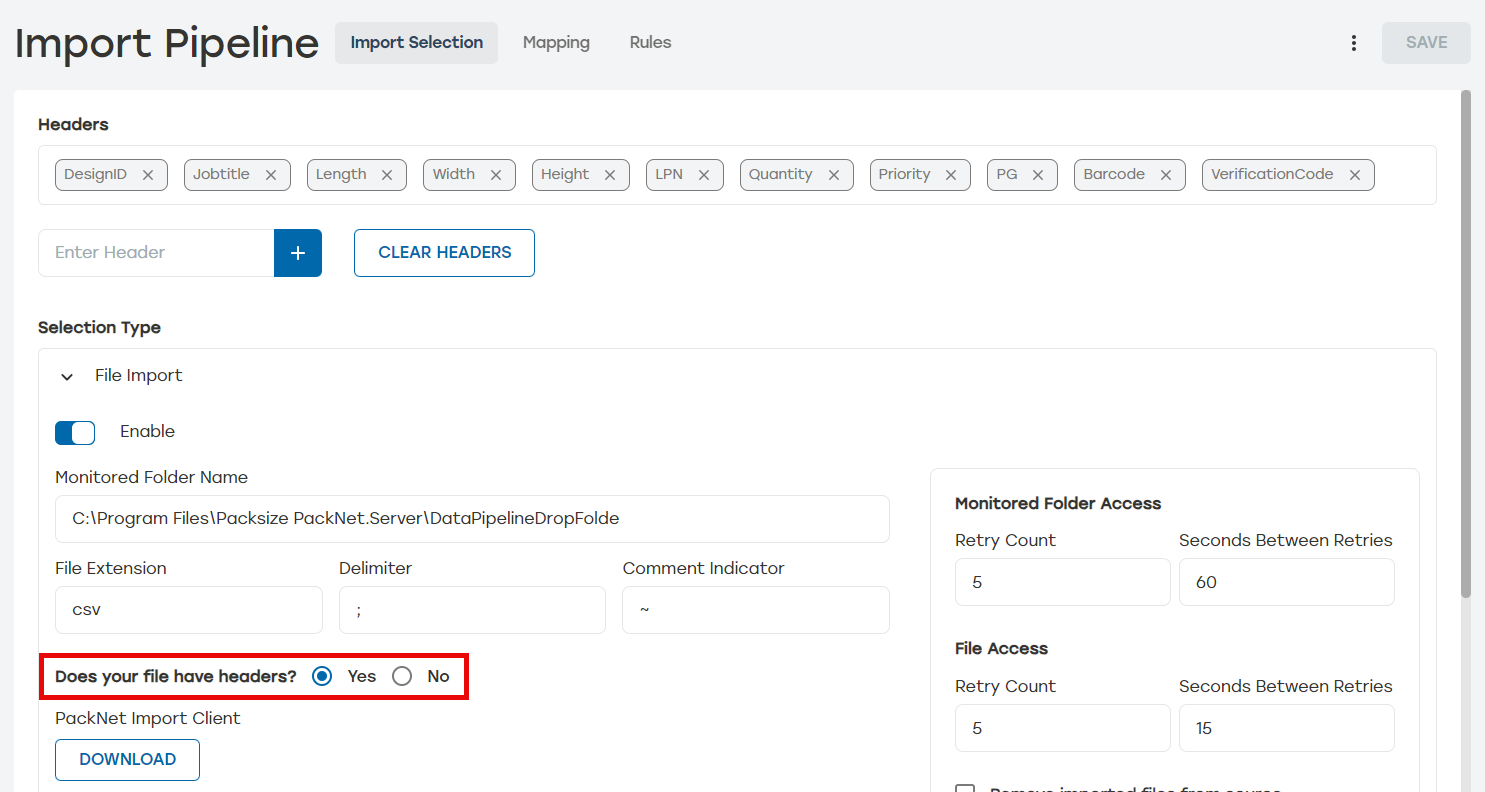The height and width of the screenshot is (792, 1485).
Task: Remove the Quantity header chip
Action: pyautogui.click(x=834, y=174)
